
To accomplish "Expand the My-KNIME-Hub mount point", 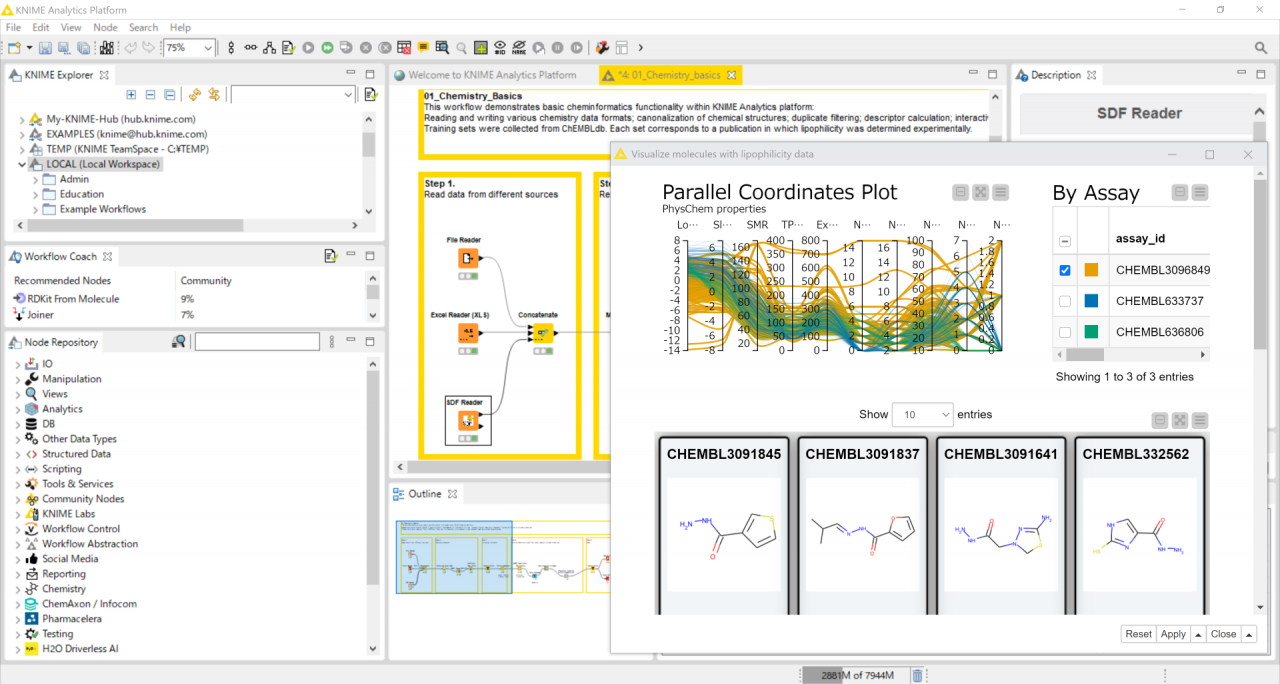I will 22,119.
